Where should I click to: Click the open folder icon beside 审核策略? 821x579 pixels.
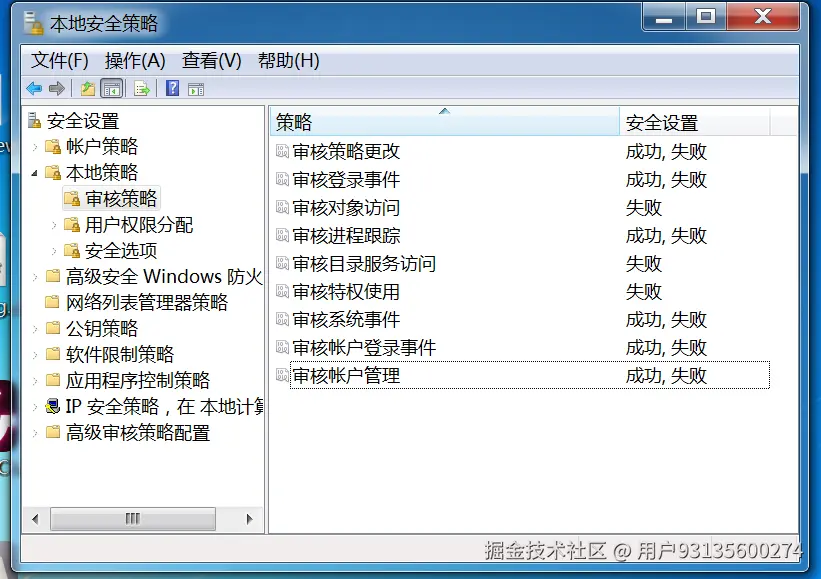[x=71, y=198]
